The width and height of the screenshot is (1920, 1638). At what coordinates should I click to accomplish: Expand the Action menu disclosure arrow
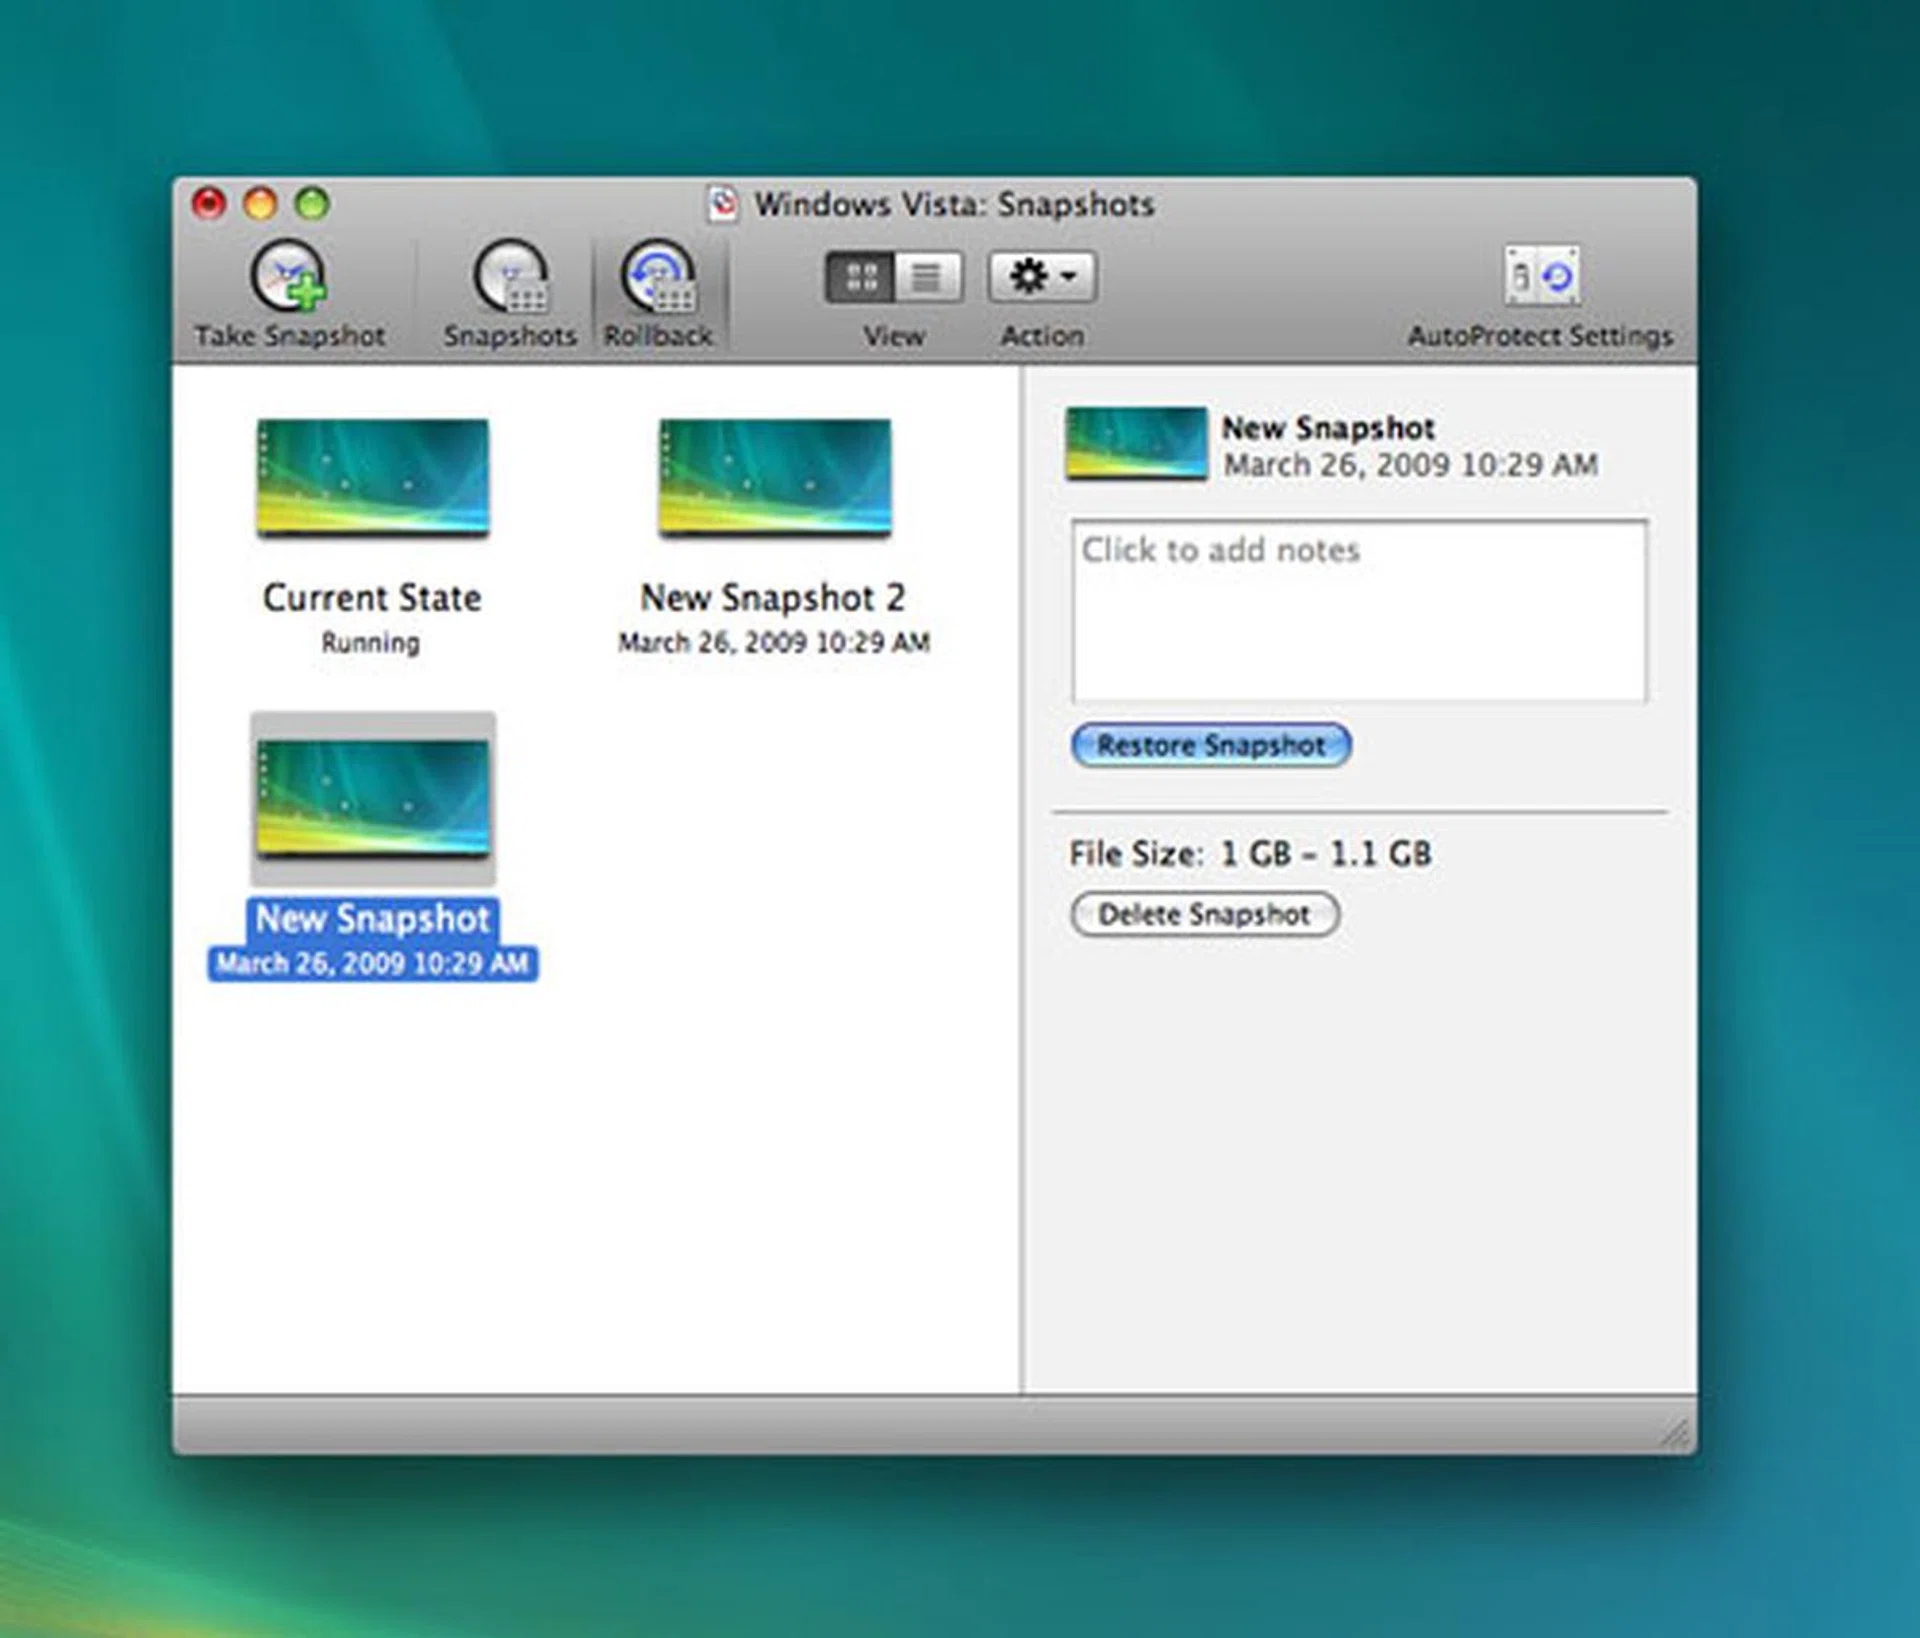click(1066, 277)
